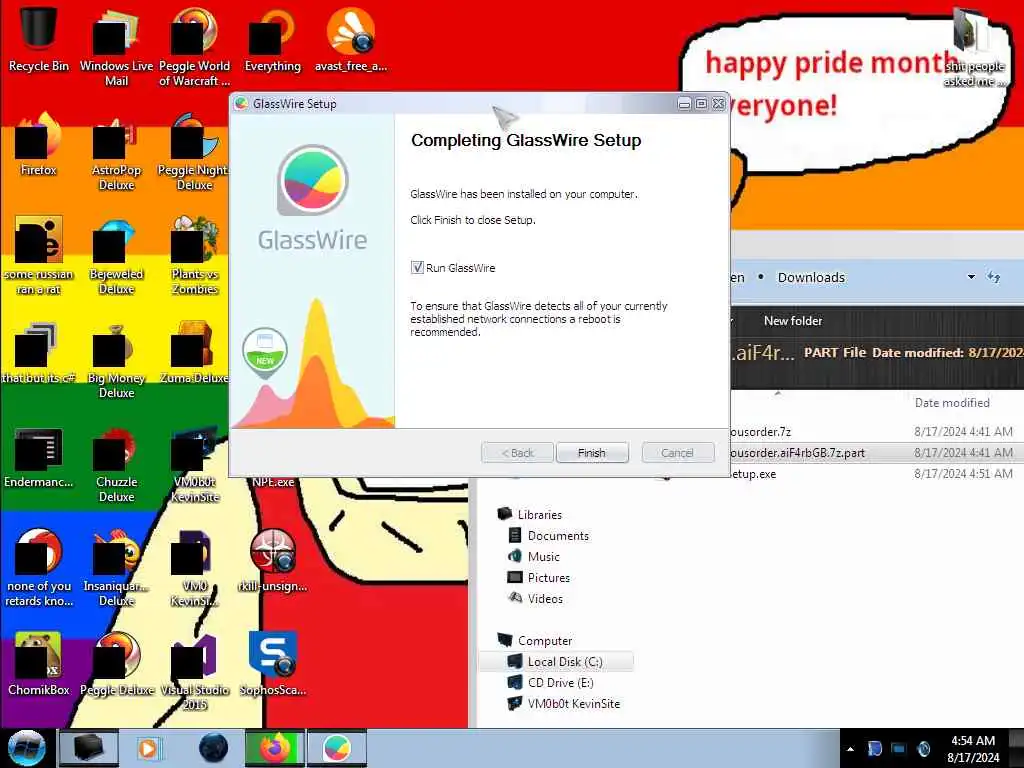Select the Windows Live Mail desktop icon
This screenshot has height=768, width=1024.
tap(116, 46)
